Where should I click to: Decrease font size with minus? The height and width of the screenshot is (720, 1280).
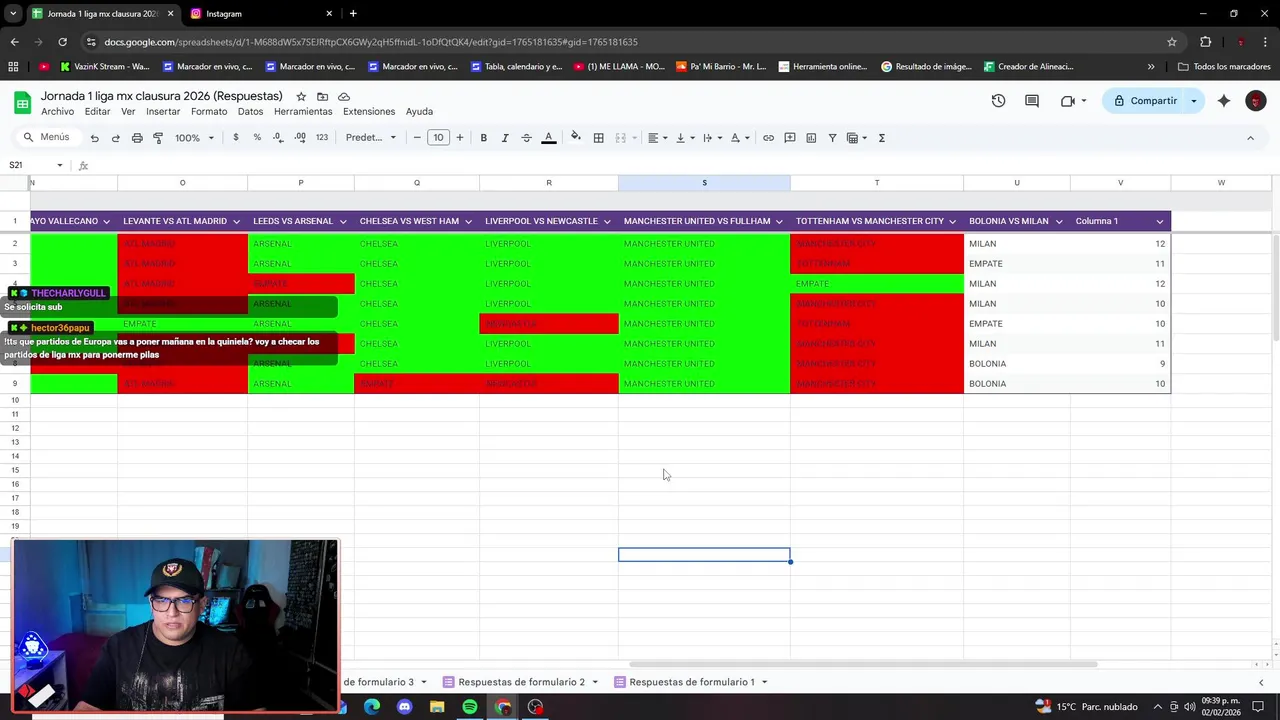417,138
